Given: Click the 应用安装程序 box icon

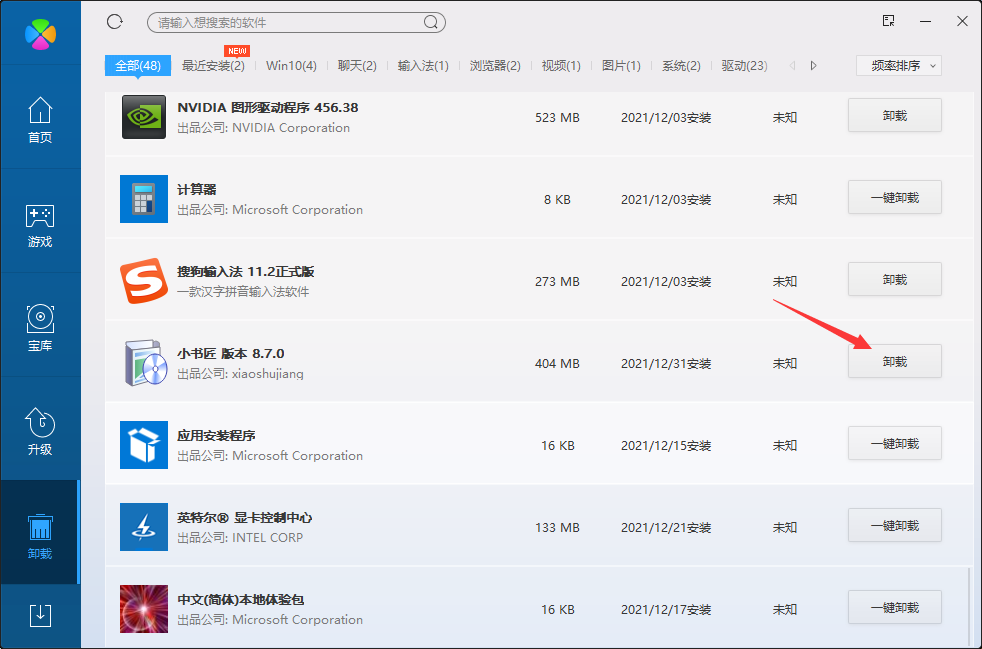Looking at the screenshot, I should tap(144, 445).
